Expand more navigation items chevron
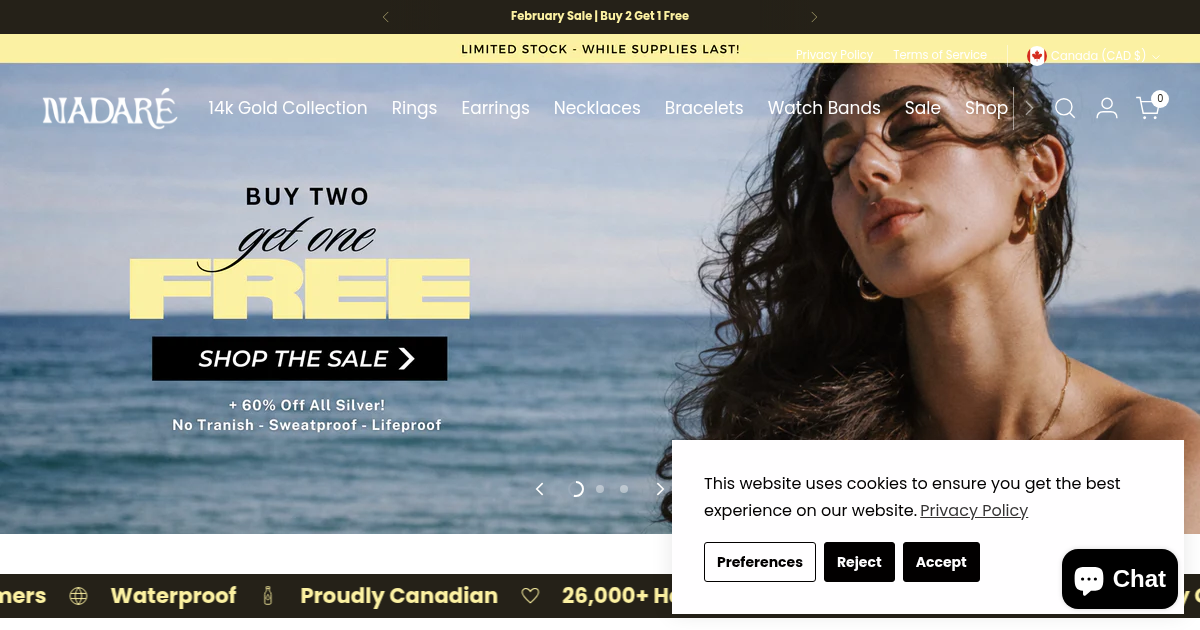 [1029, 108]
